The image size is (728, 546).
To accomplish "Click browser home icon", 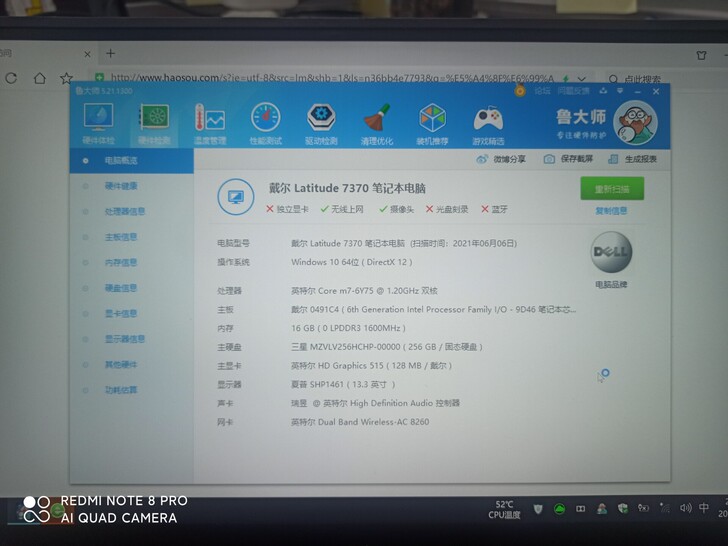I will (40, 78).
